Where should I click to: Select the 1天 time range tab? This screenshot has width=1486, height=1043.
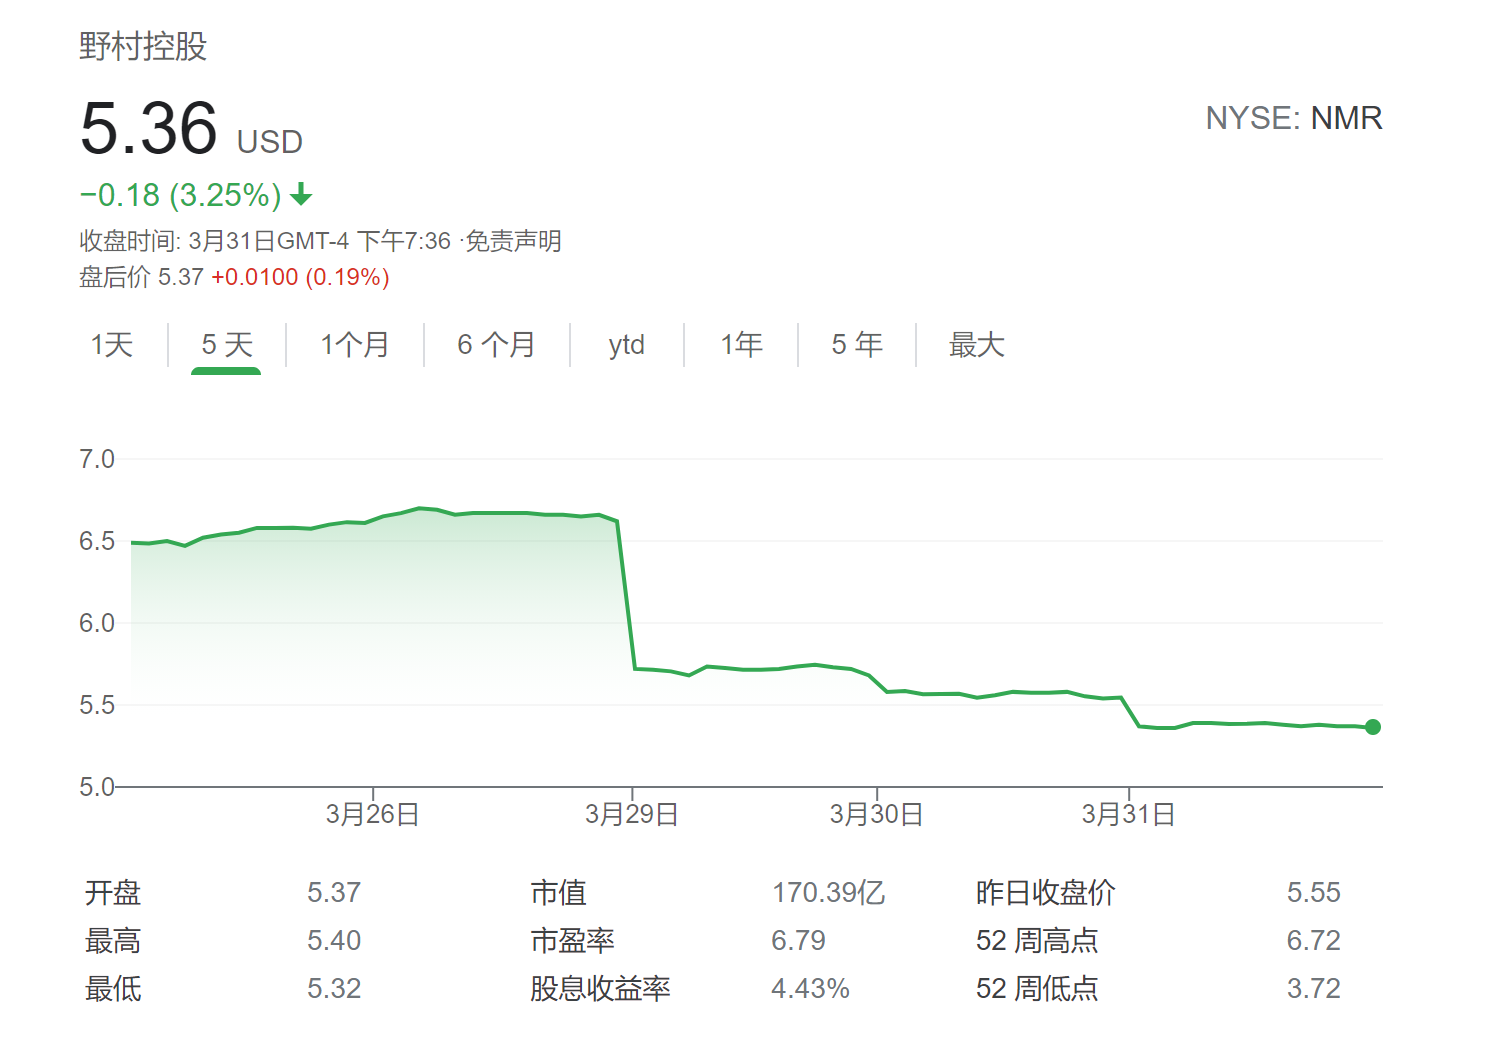coord(112,345)
